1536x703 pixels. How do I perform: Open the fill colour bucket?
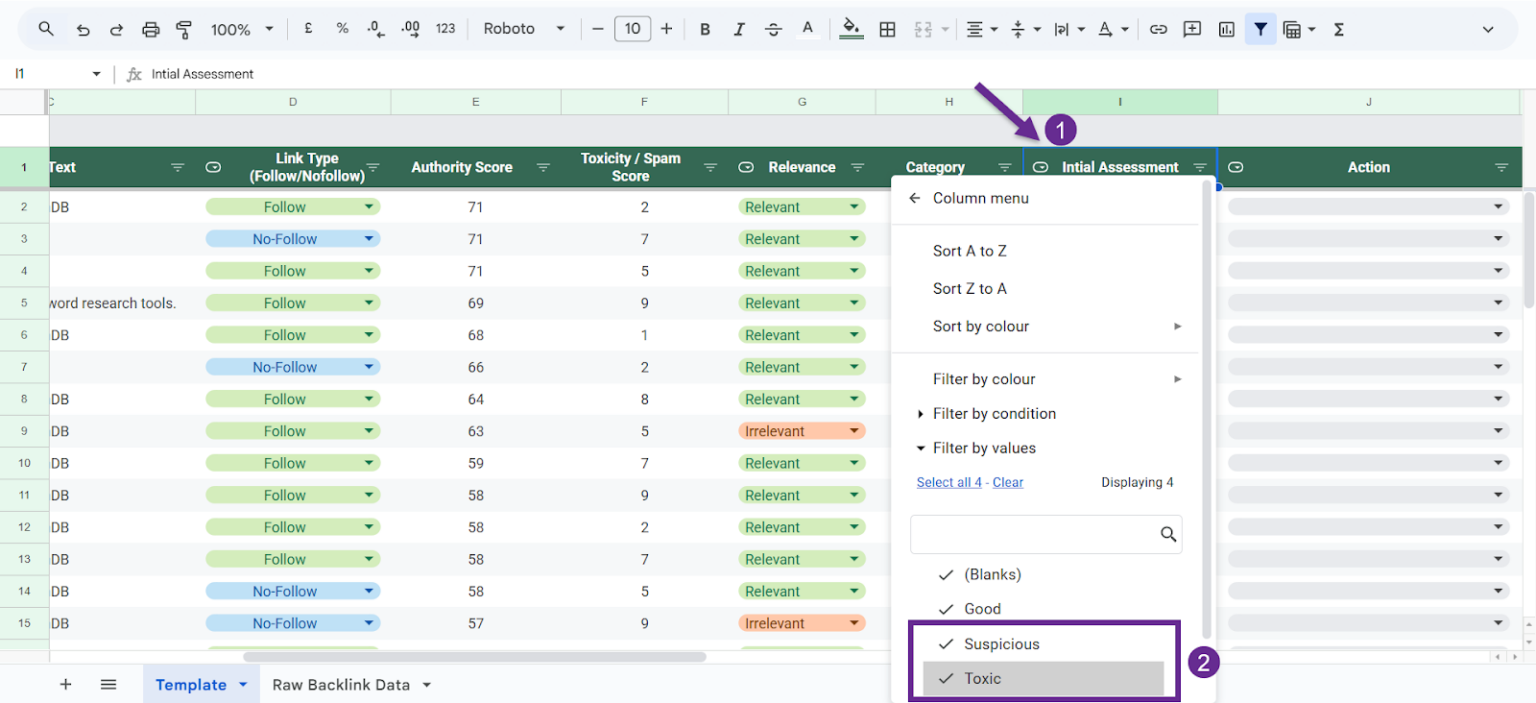pos(851,29)
